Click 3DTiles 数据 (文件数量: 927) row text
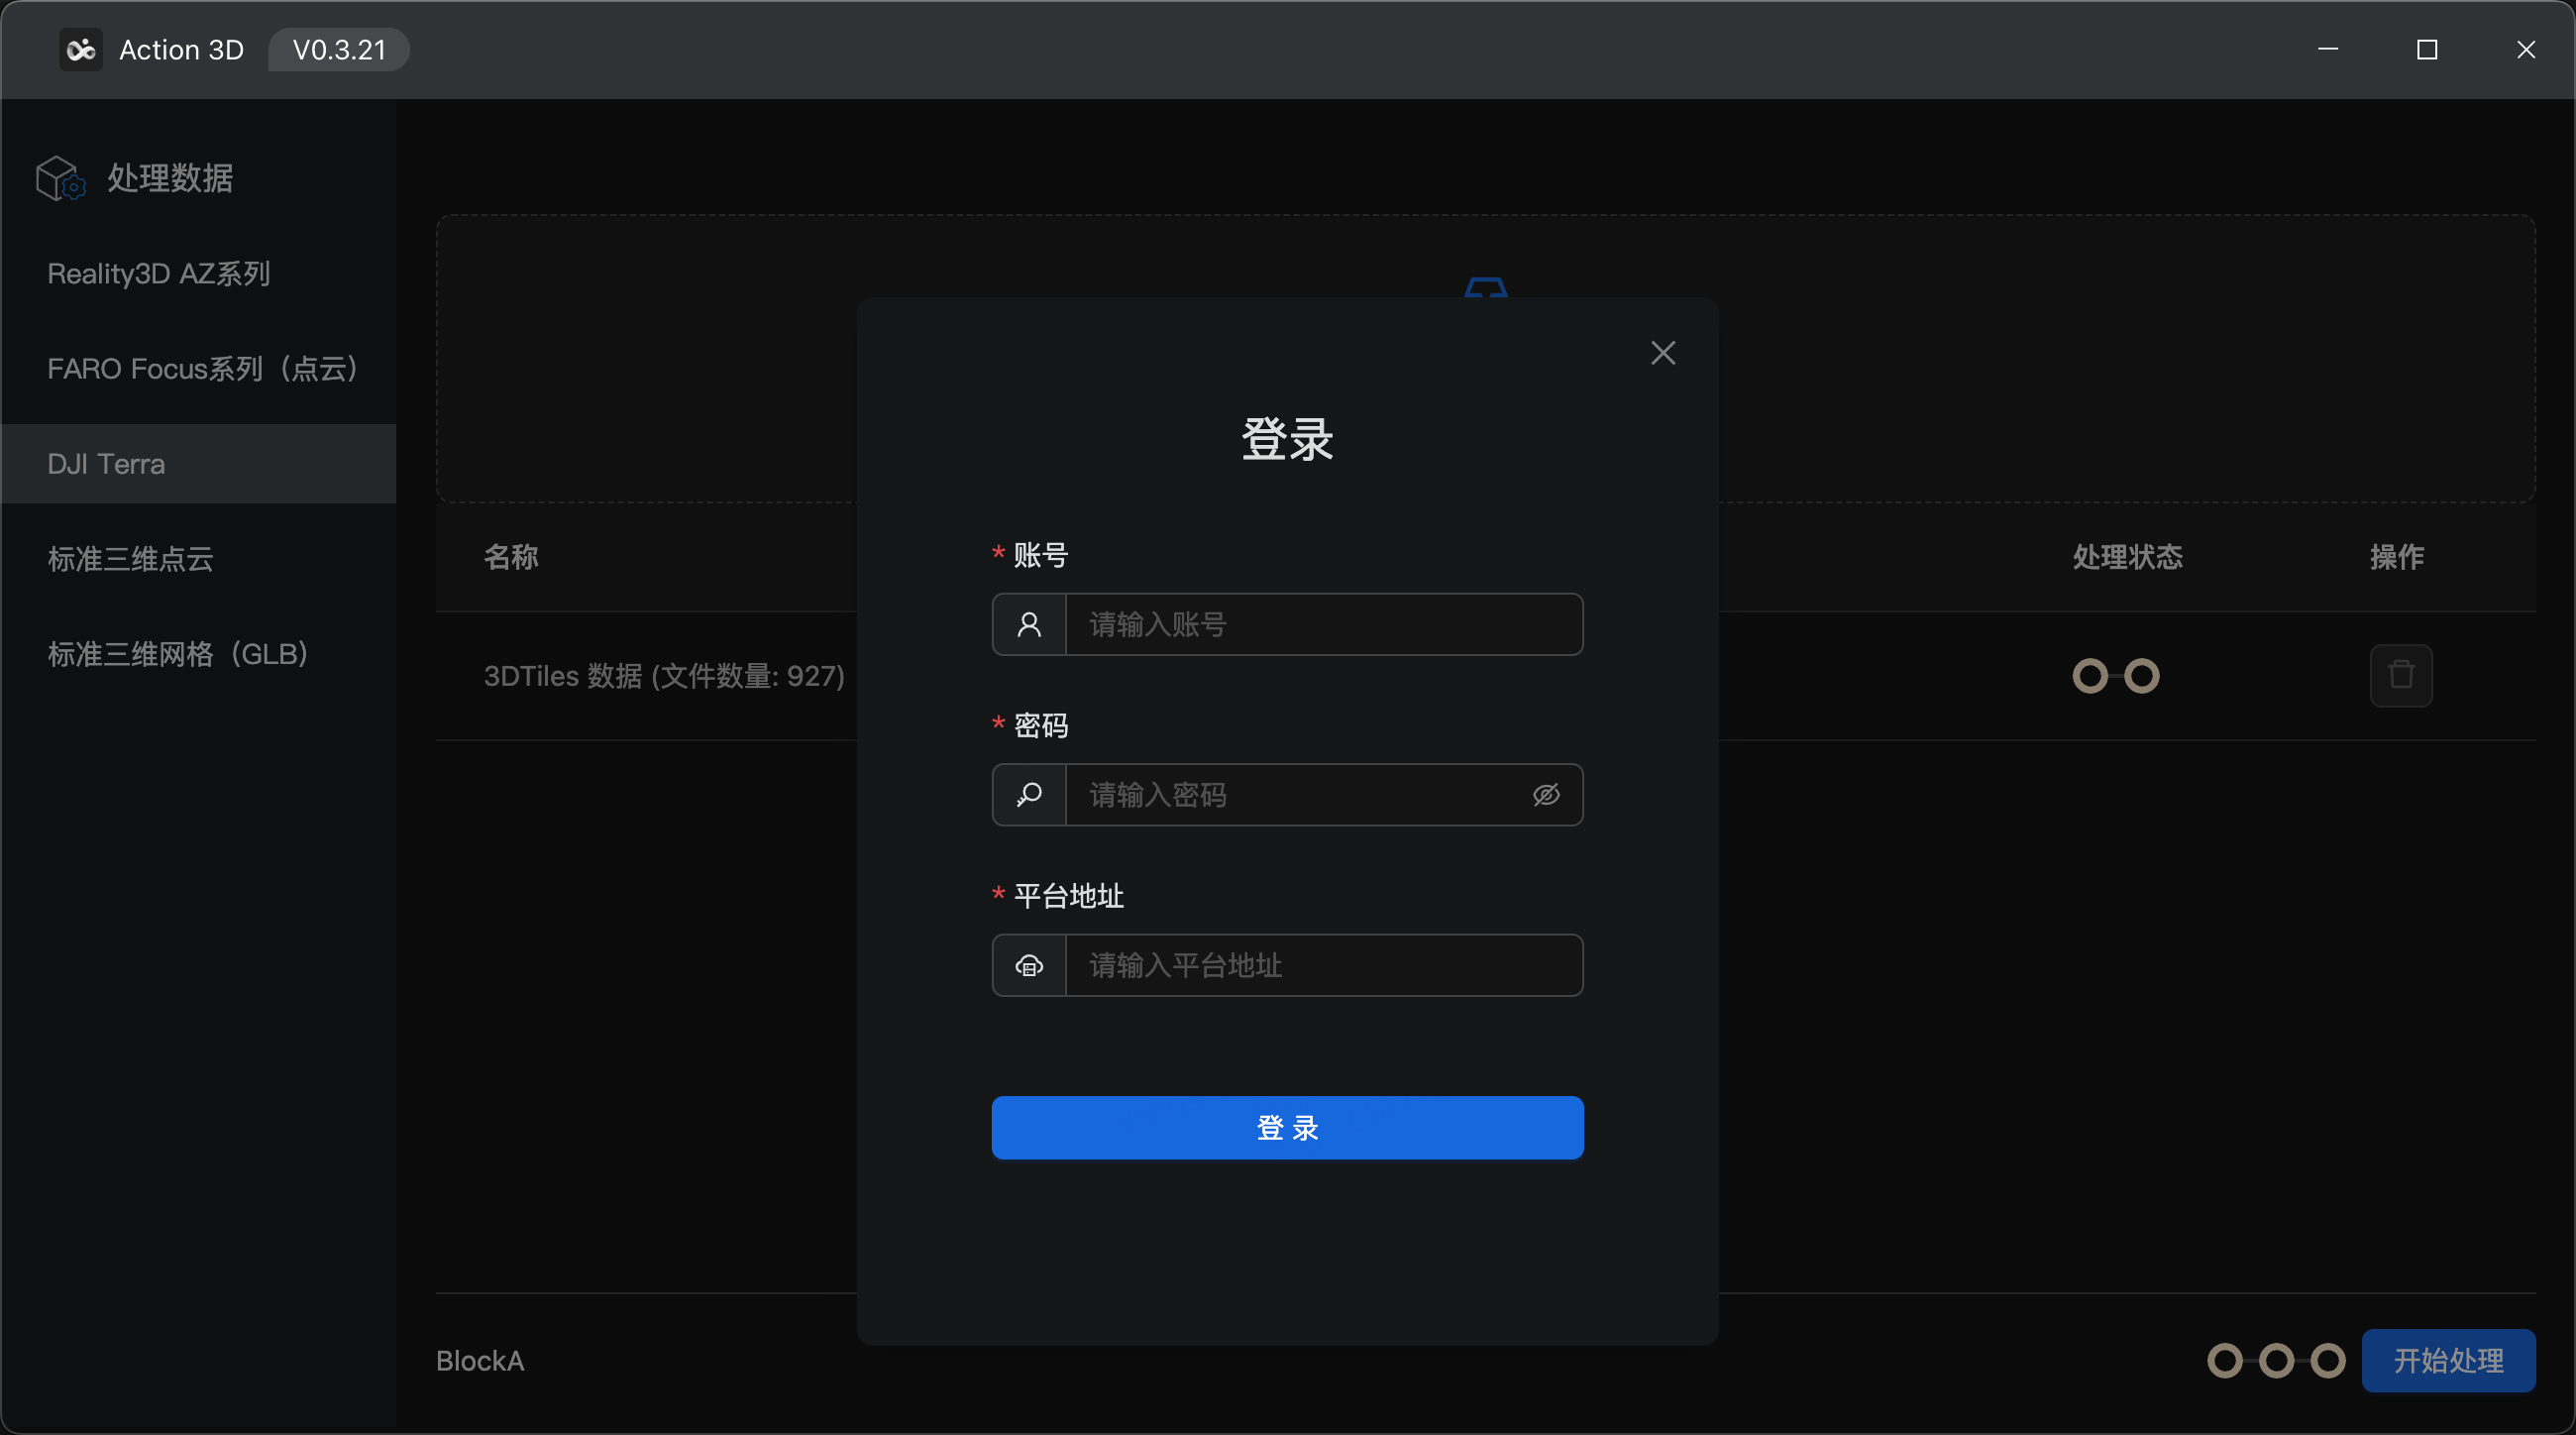 tap(664, 676)
